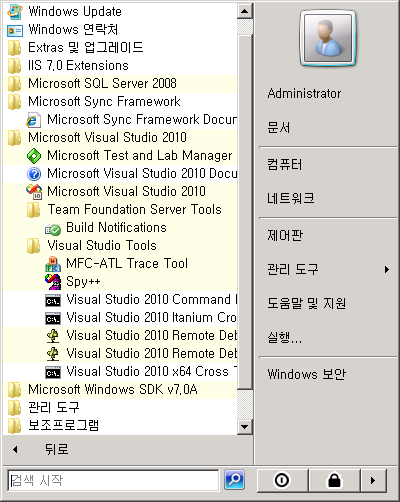
Task: Launch Microsoft Visual Studio 2010 via its icon
Action: (x=34, y=192)
